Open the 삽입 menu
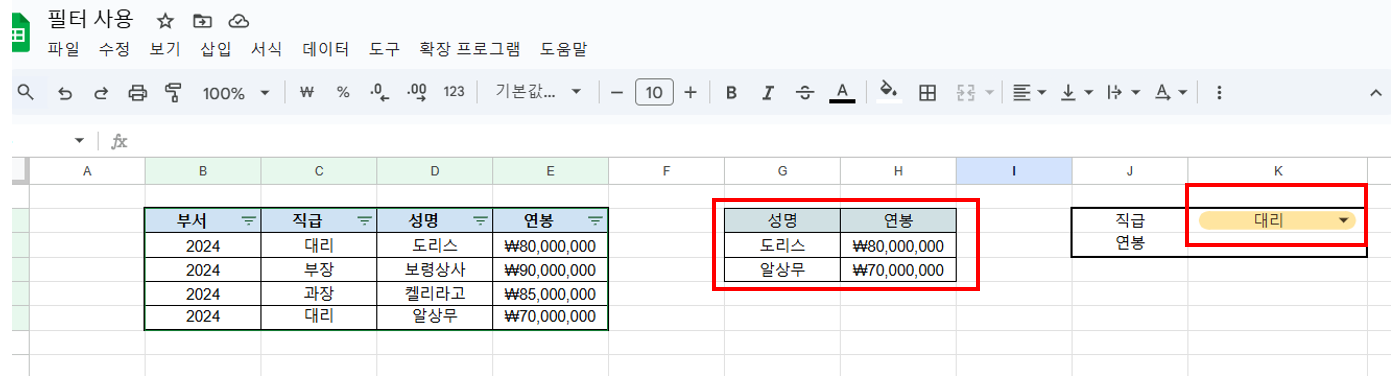Screen dimensions: 1391x376 pos(215,48)
